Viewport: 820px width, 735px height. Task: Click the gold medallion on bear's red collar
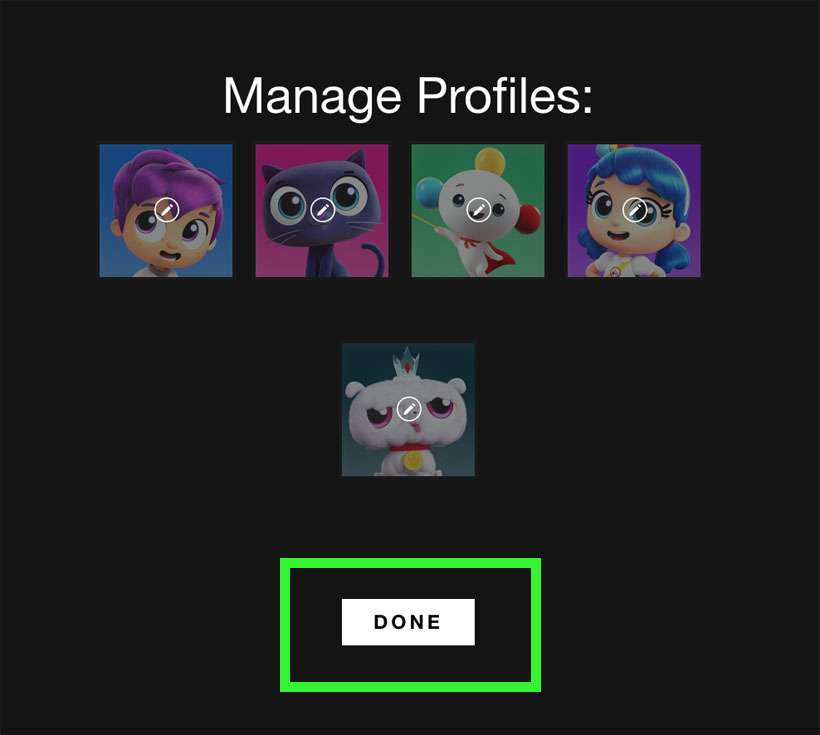413,460
